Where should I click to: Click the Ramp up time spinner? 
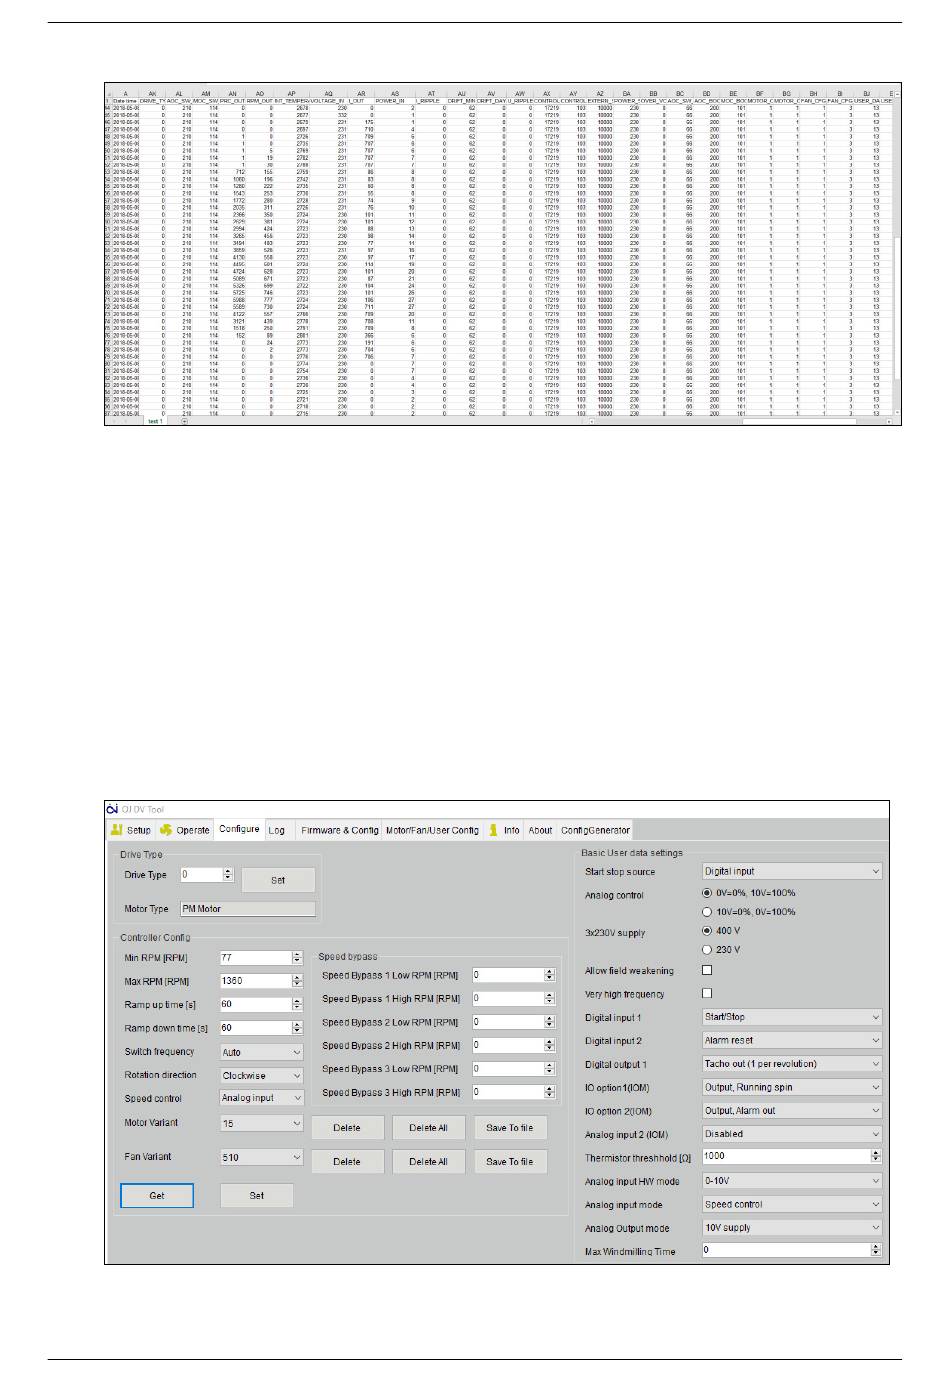click(x=297, y=1004)
